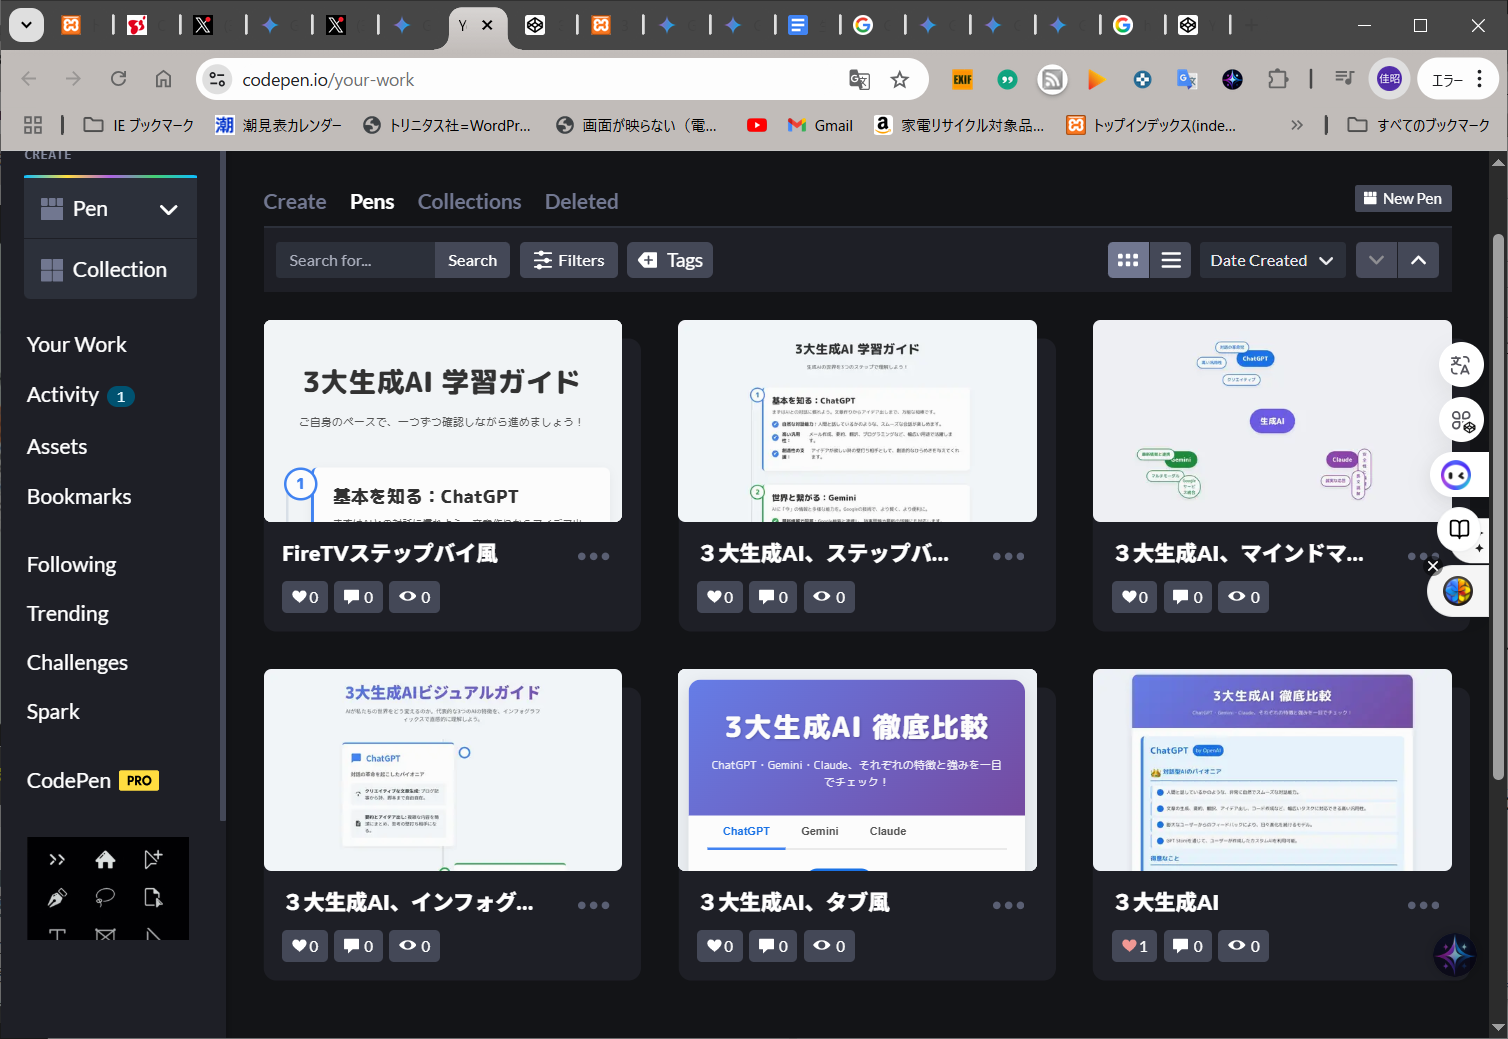Toggle the heart with 1 like on 3大生成AI
Screen dimensions: 1508x1039
[1135, 946]
